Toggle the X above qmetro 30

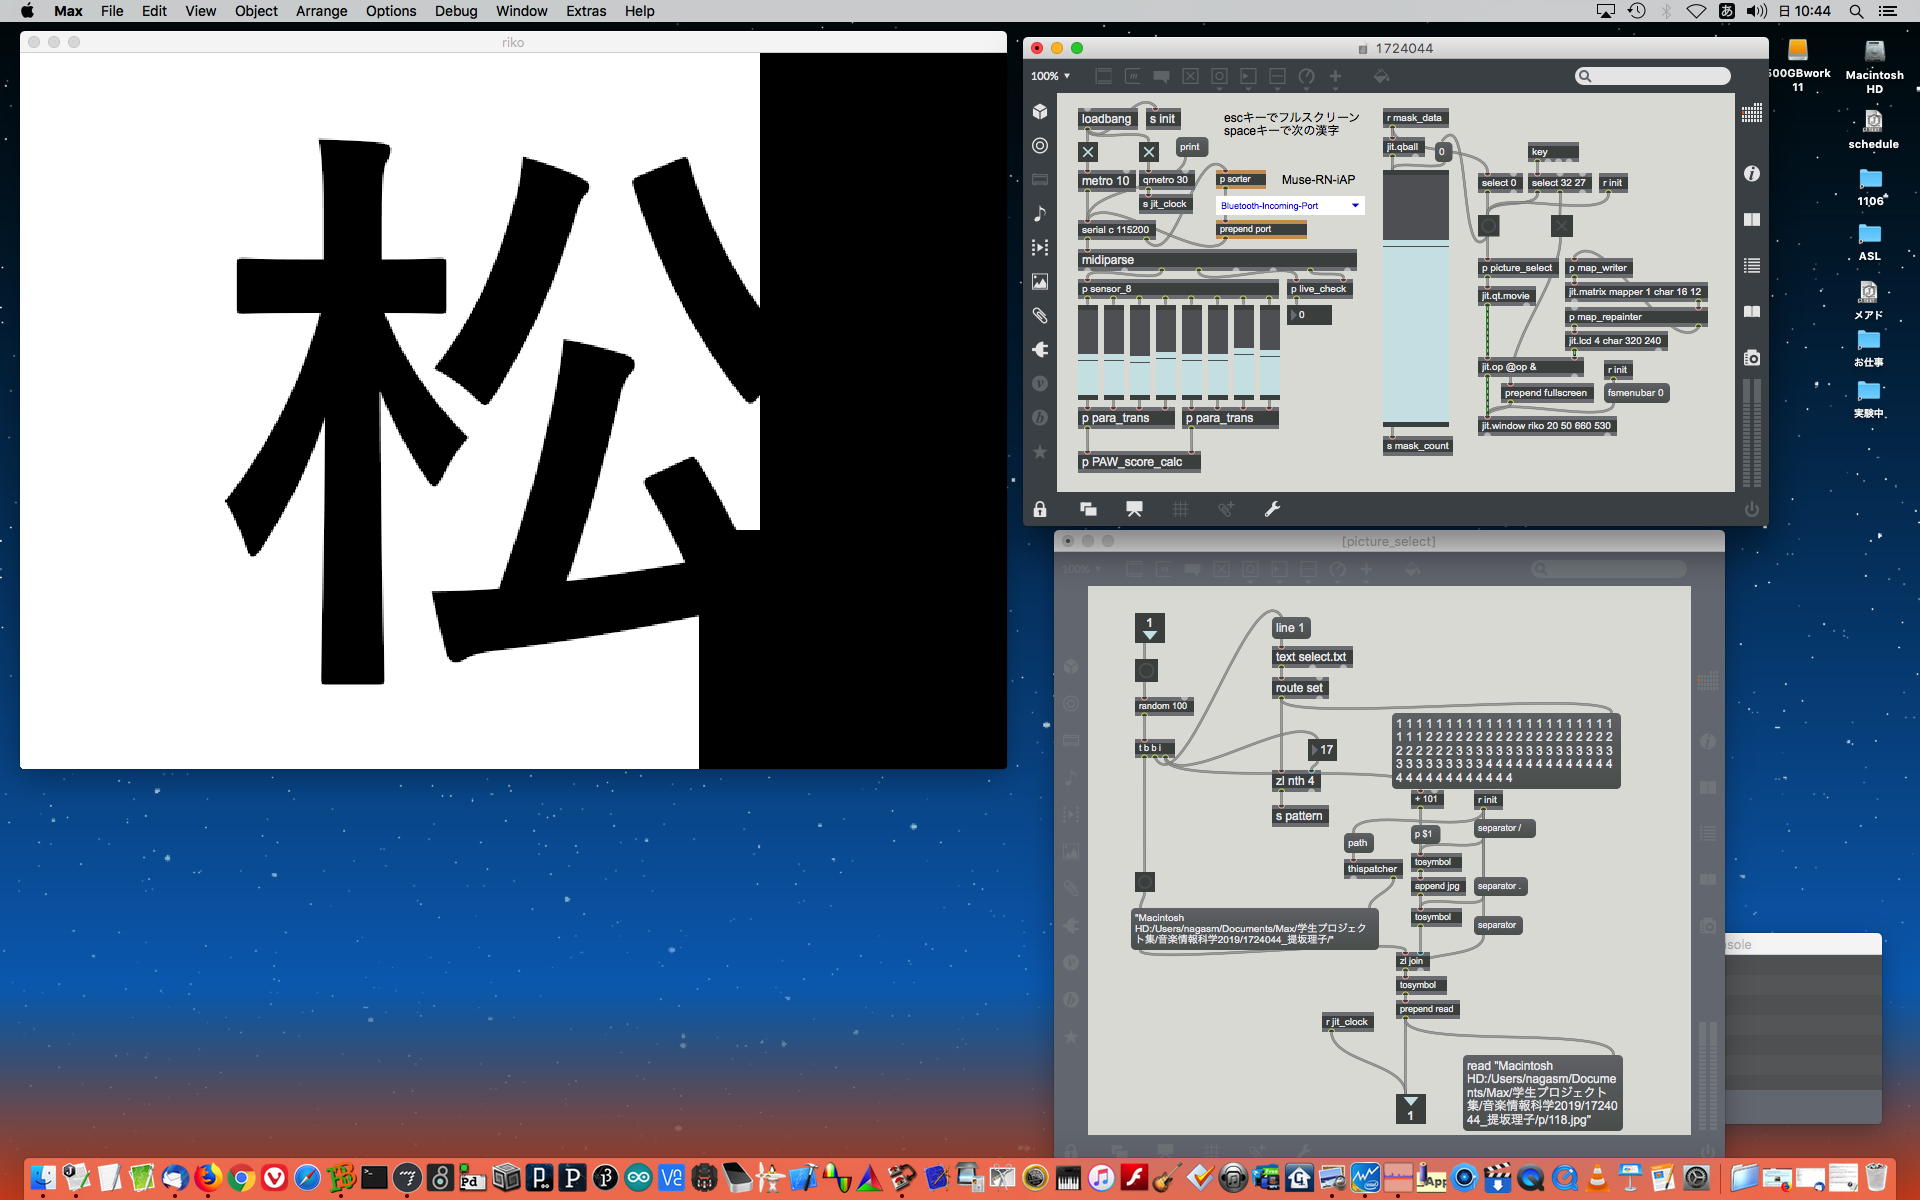point(1148,152)
